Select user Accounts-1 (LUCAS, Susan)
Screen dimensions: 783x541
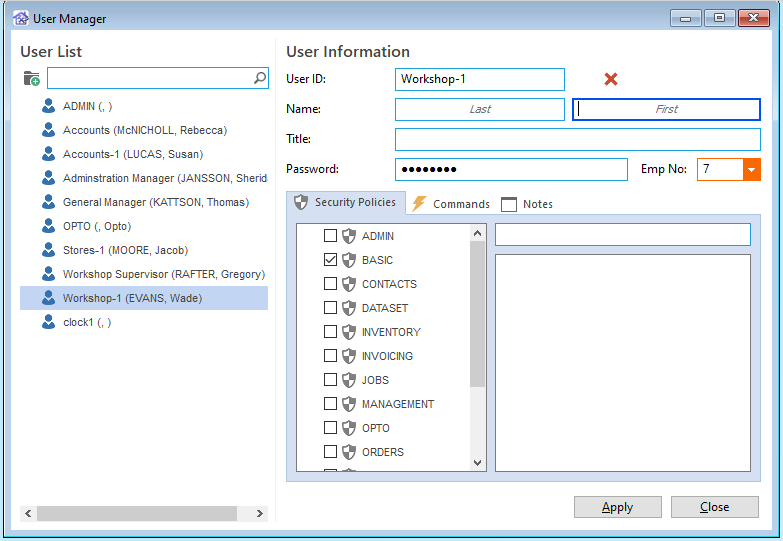click(132, 154)
